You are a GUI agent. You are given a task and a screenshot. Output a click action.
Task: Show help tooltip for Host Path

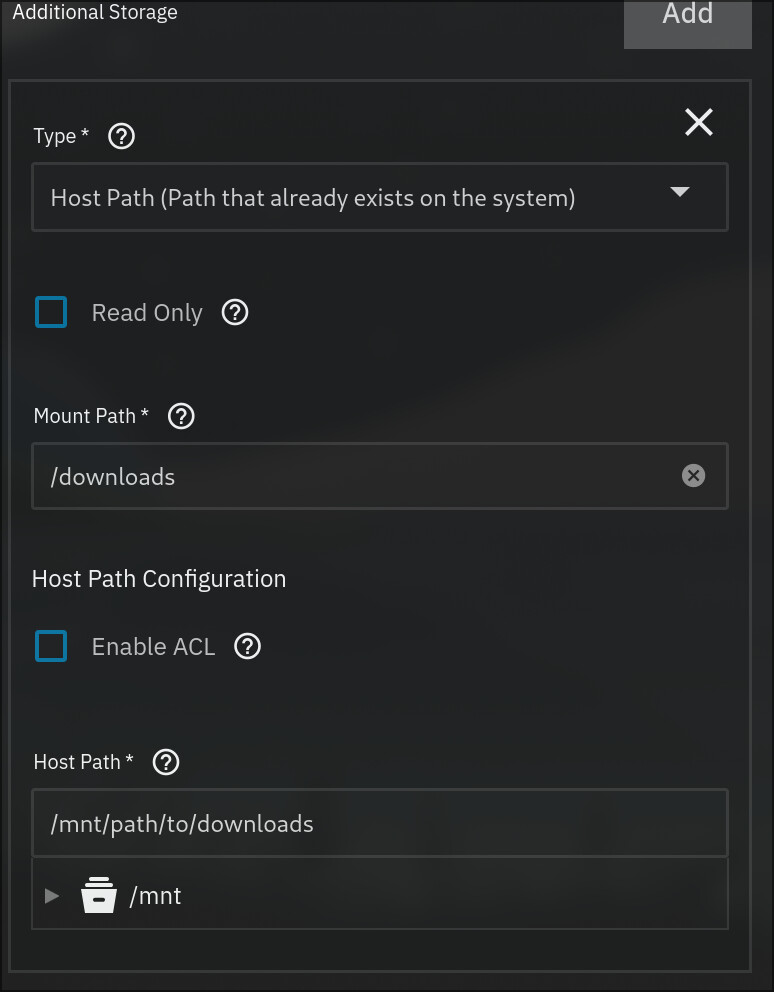(166, 762)
